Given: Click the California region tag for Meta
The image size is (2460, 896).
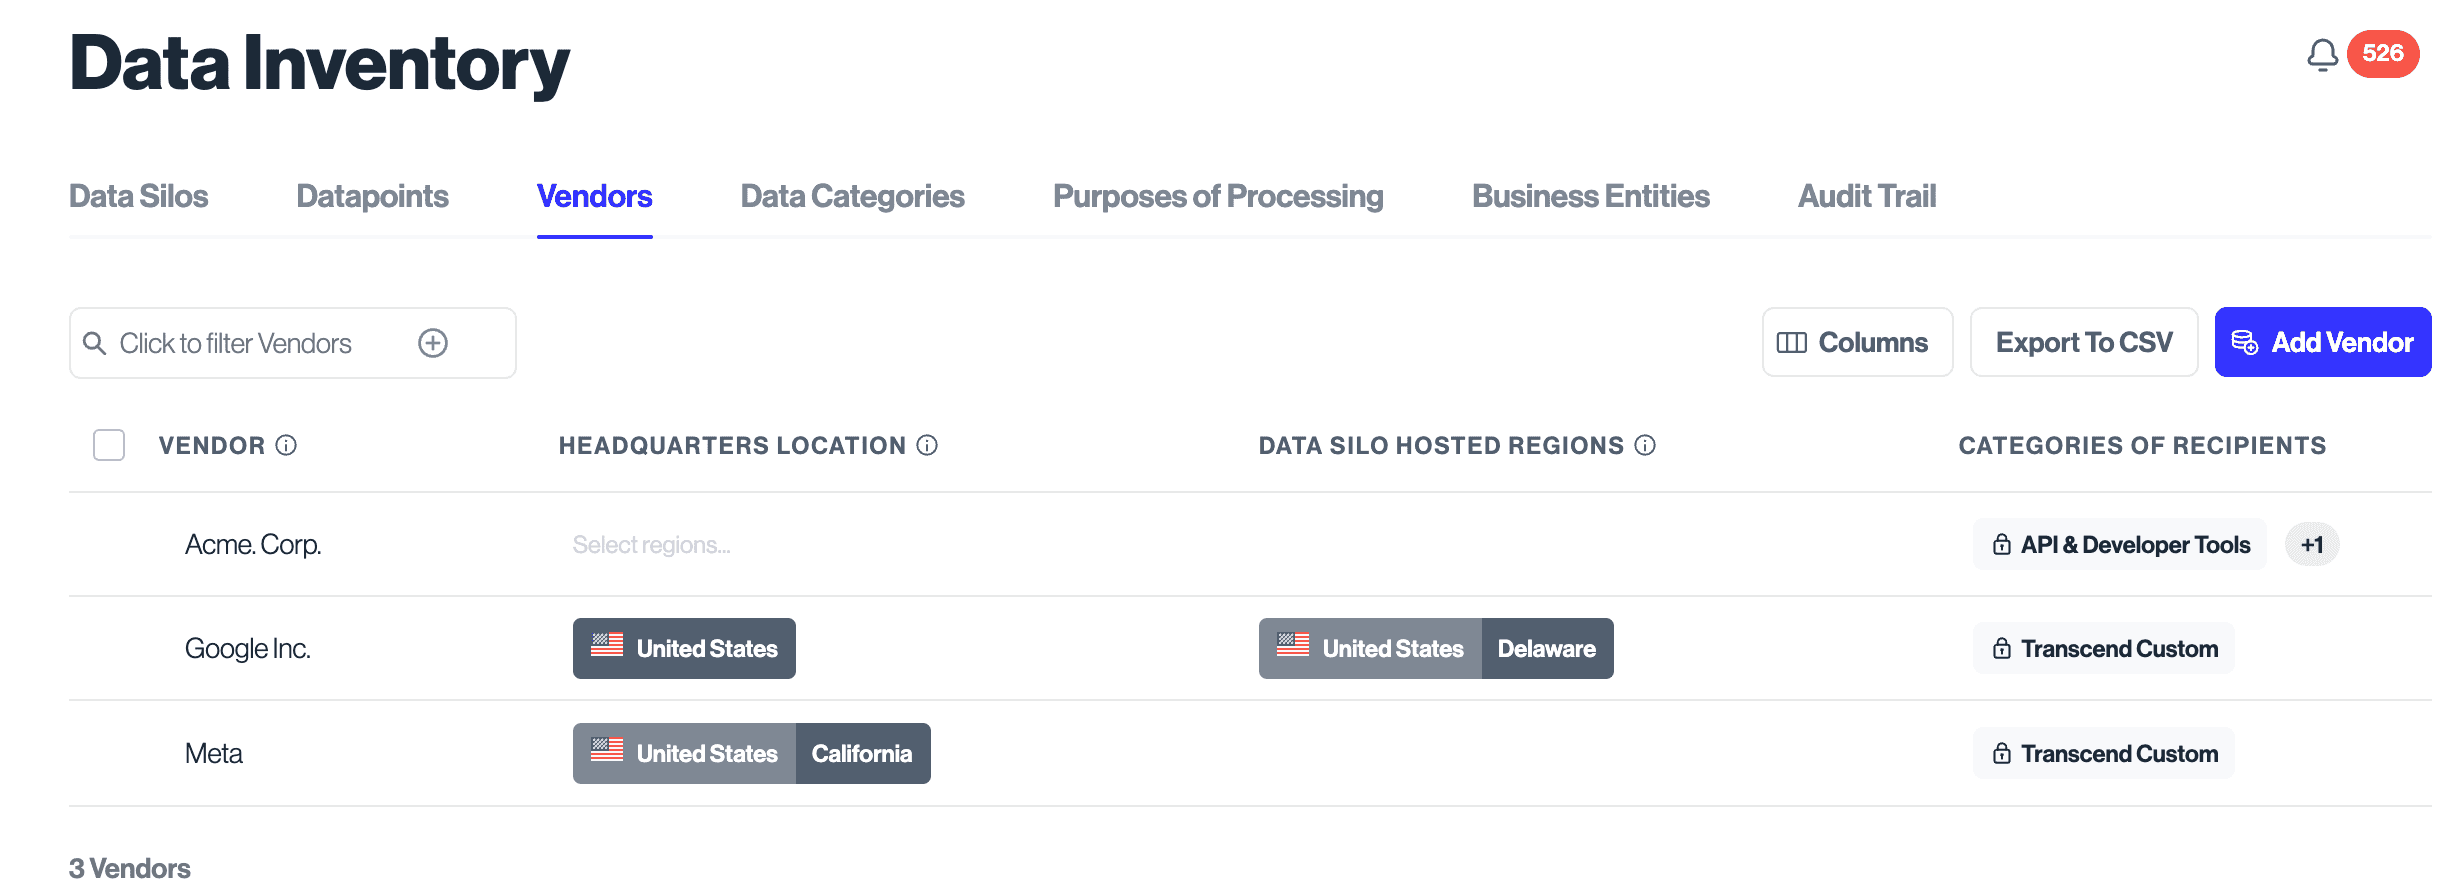Looking at the screenshot, I should pos(862,753).
